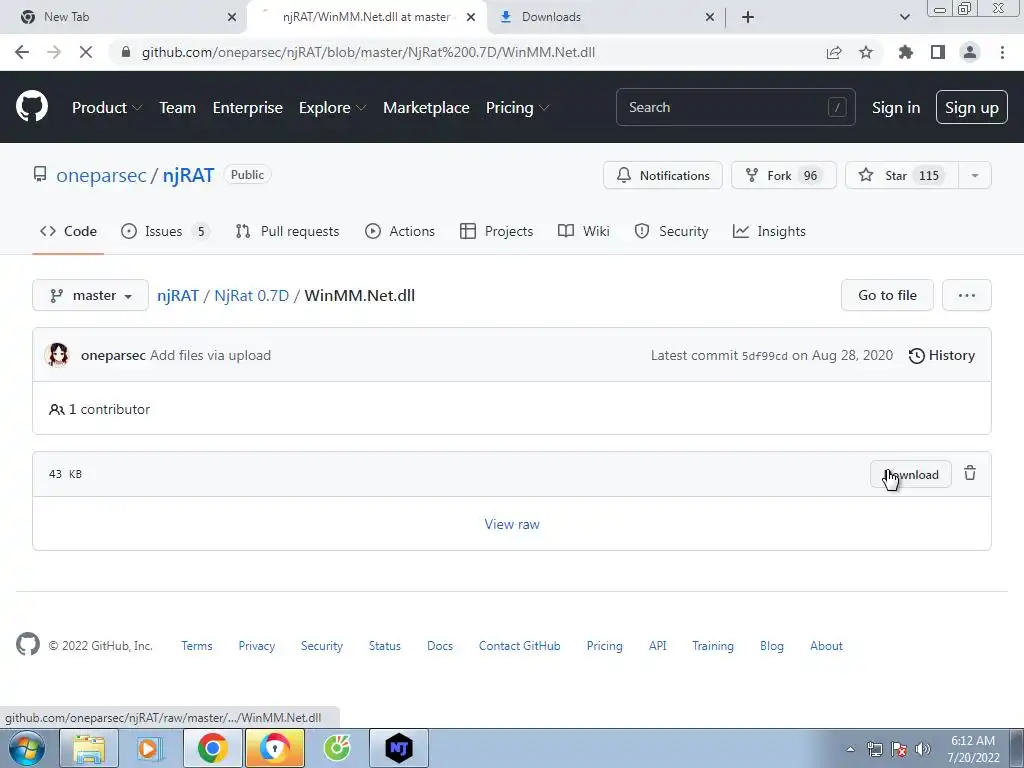This screenshot has height=768, width=1024.
Task: Open Chrome three-dot menu
Action: 1002,52
